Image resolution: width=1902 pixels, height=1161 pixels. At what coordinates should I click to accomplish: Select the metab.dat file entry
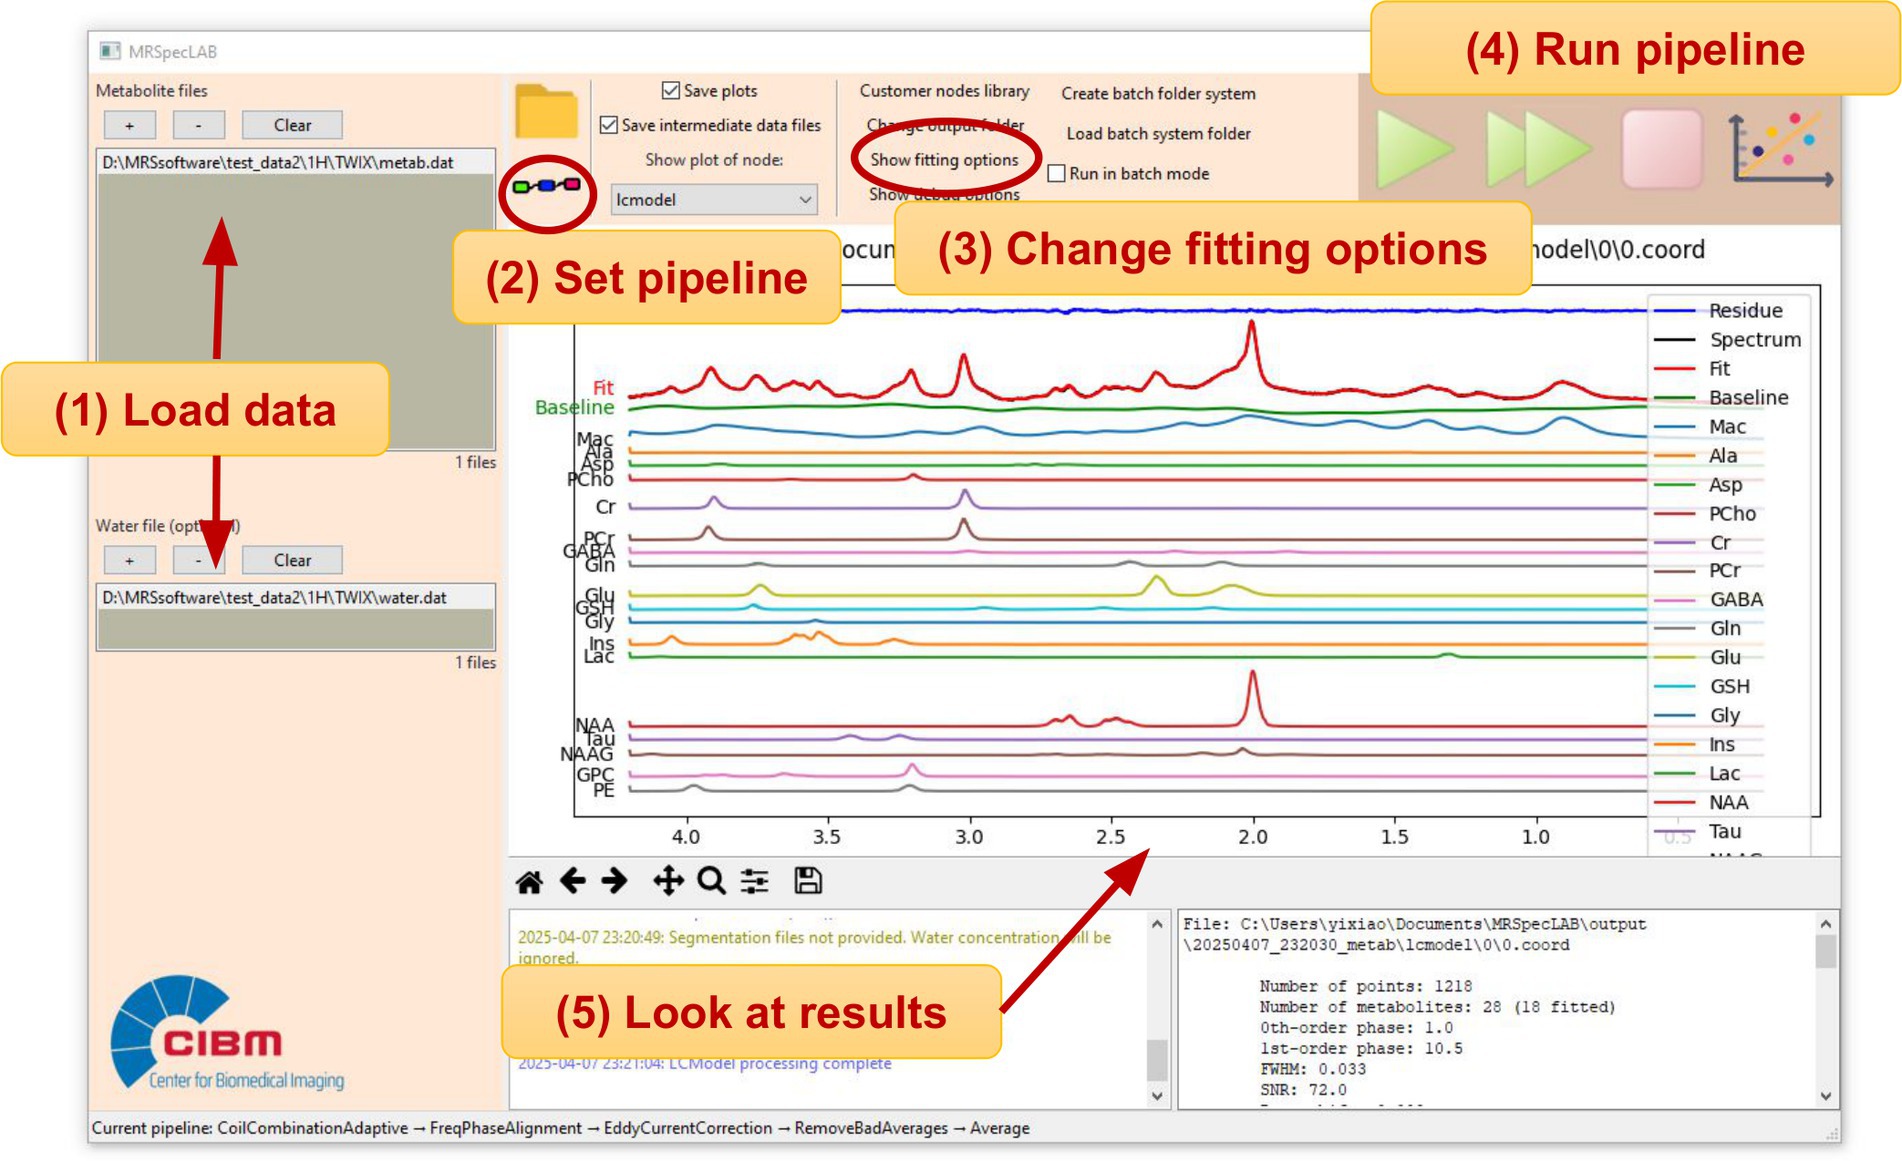coord(296,162)
